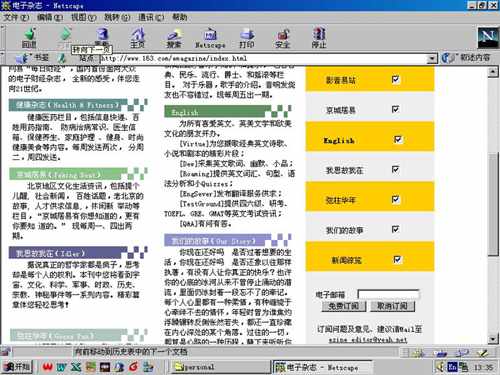The image size is (500, 375).
Task: Click the Back (回退) toolbar icon
Action: [x=30, y=37]
